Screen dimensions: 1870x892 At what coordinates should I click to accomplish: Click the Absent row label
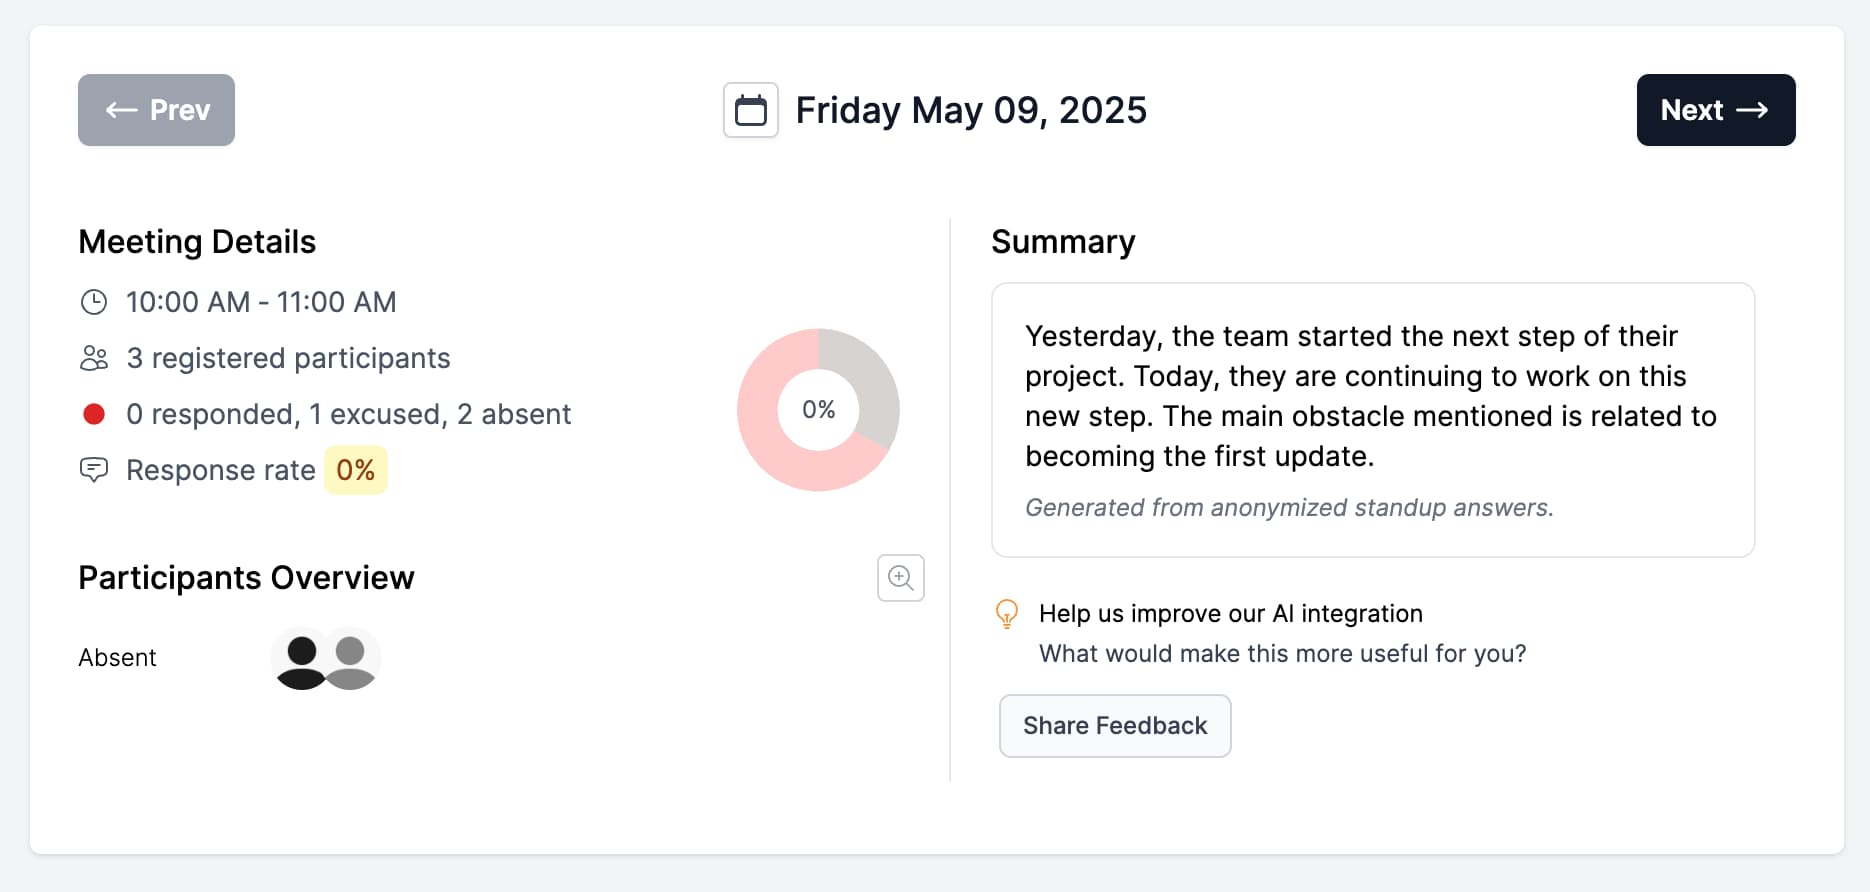[x=117, y=658]
